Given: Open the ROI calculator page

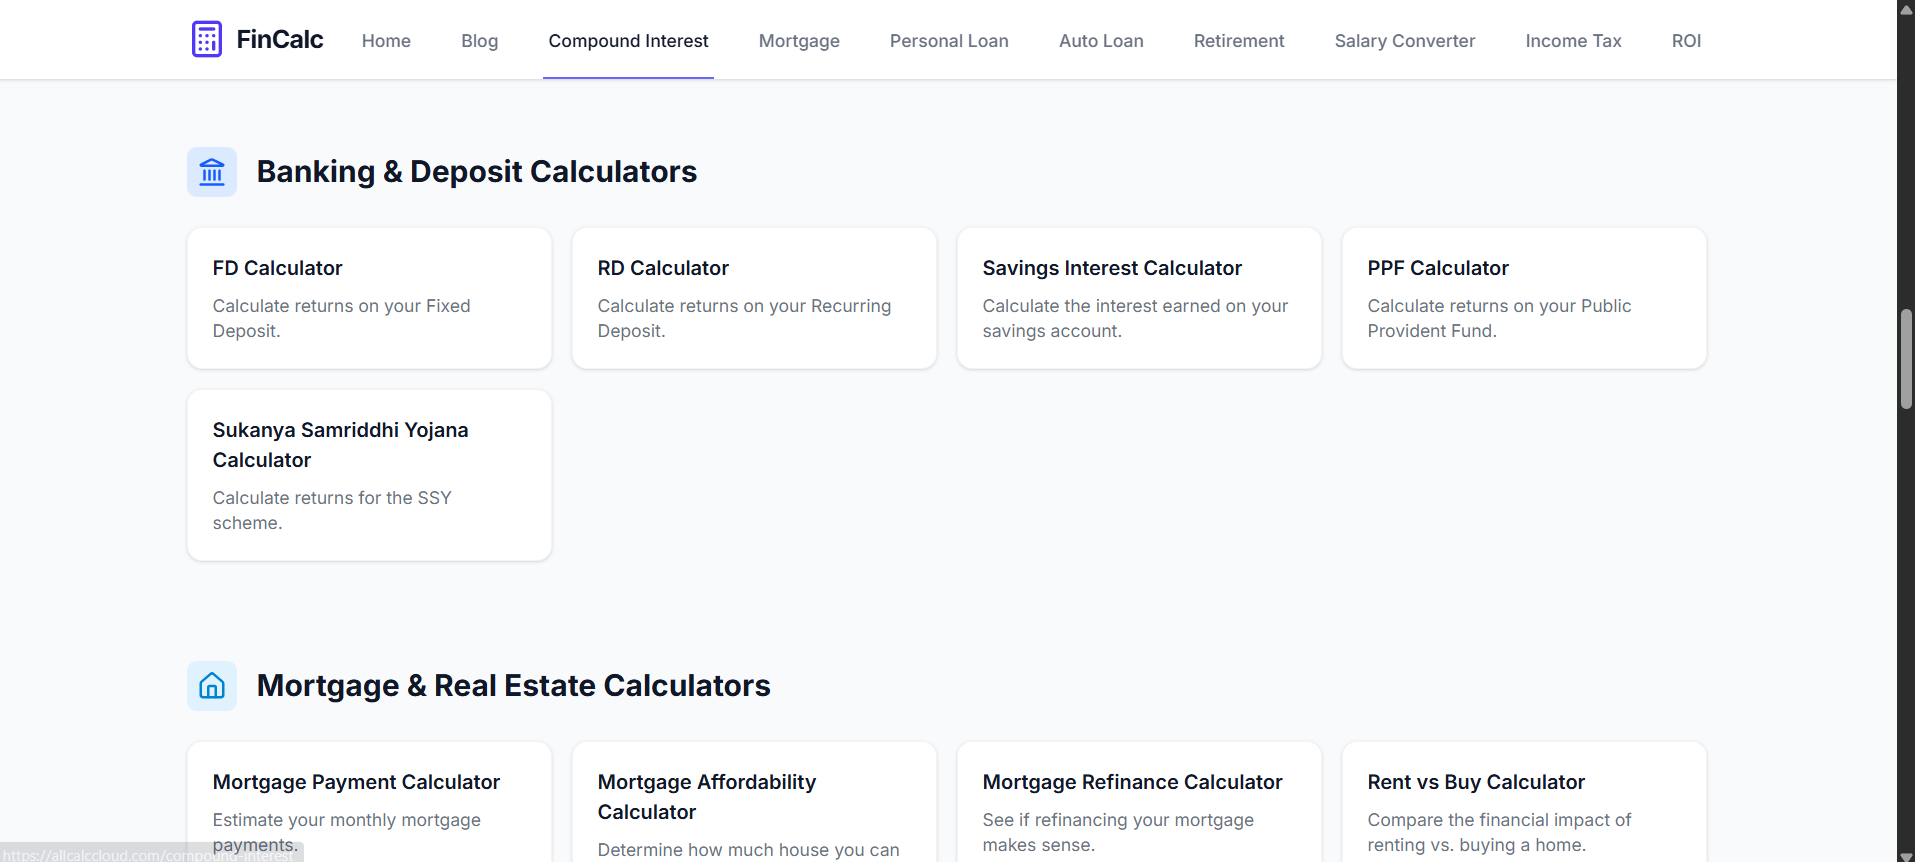Looking at the screenshot, I should [1686, 41].
